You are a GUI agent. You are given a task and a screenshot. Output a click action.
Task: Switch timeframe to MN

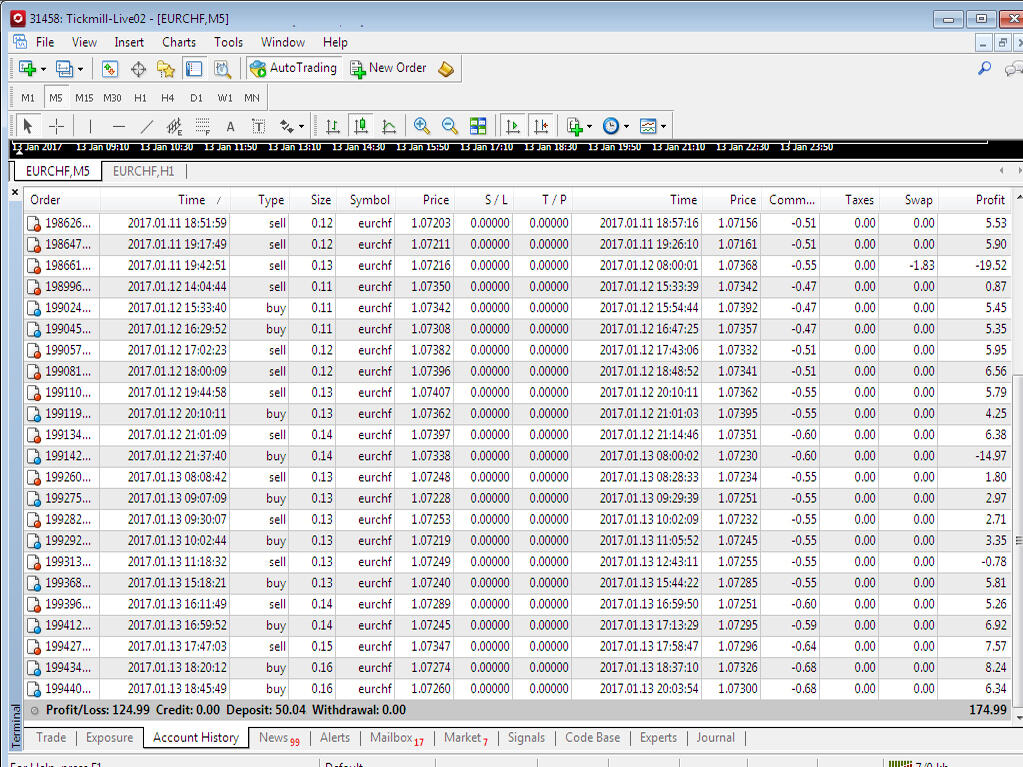252,98
